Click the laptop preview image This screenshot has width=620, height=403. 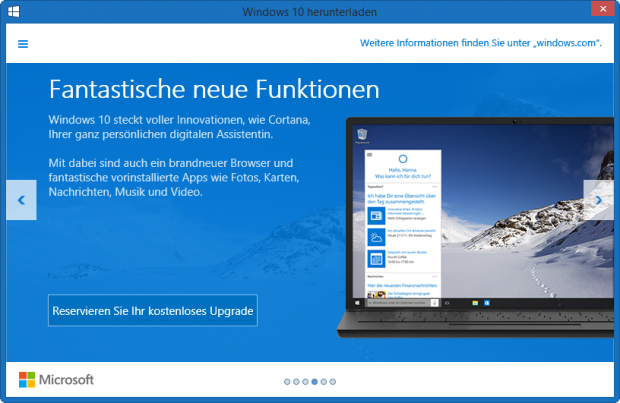475,227
